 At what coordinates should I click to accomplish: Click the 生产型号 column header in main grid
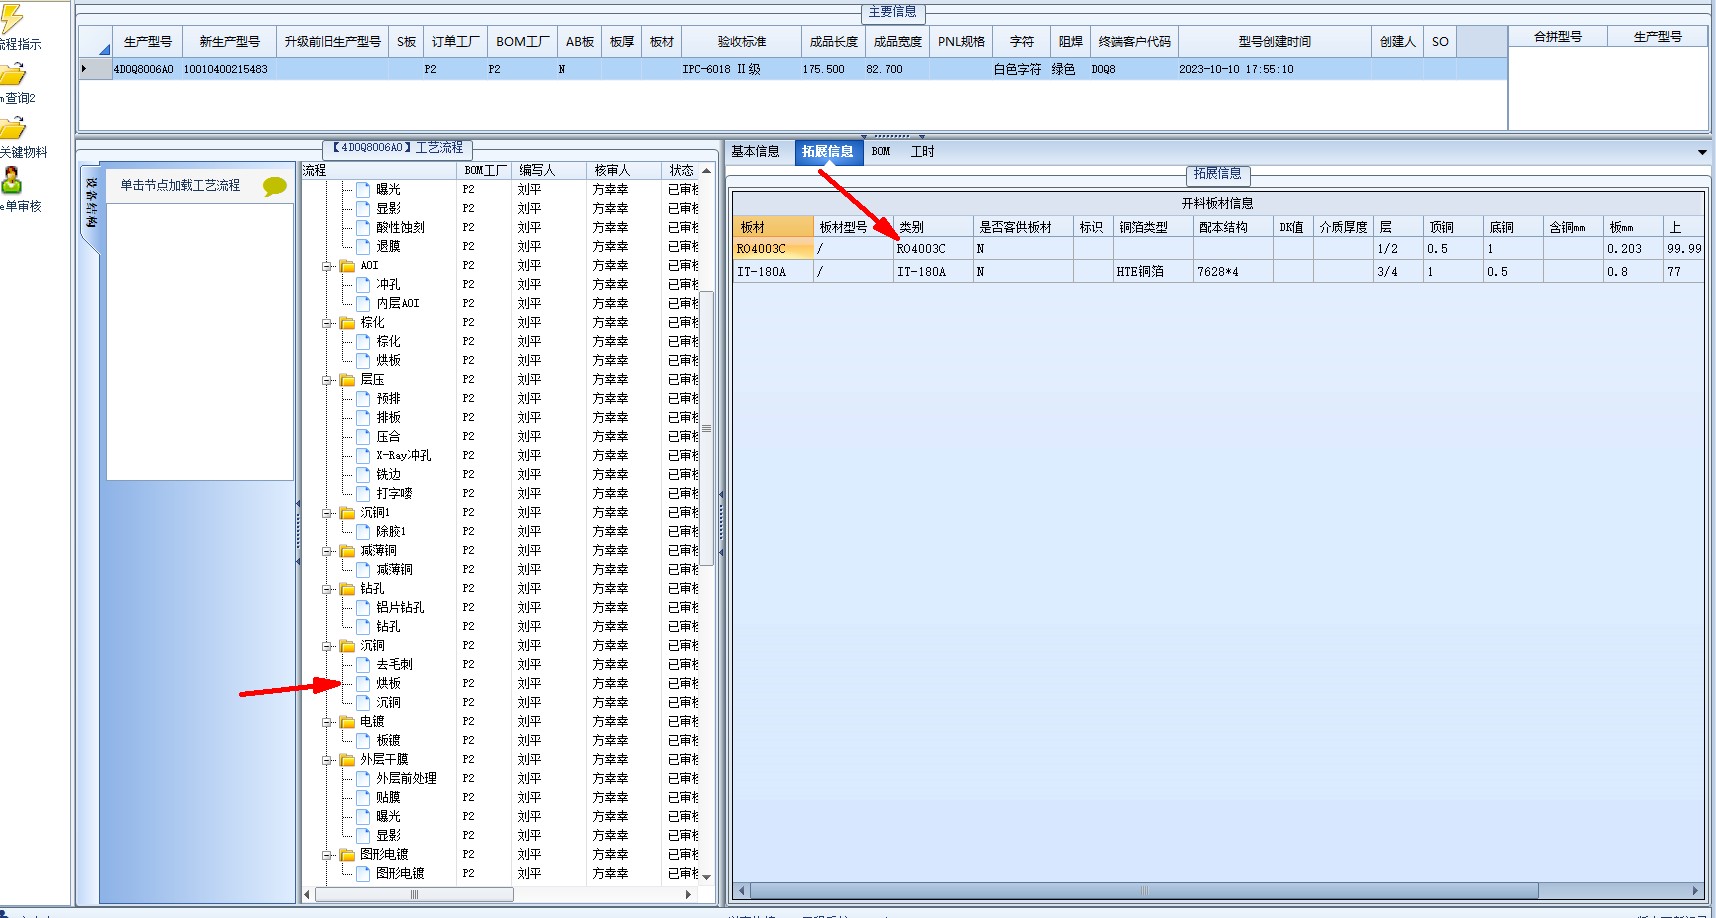[147, 42]
